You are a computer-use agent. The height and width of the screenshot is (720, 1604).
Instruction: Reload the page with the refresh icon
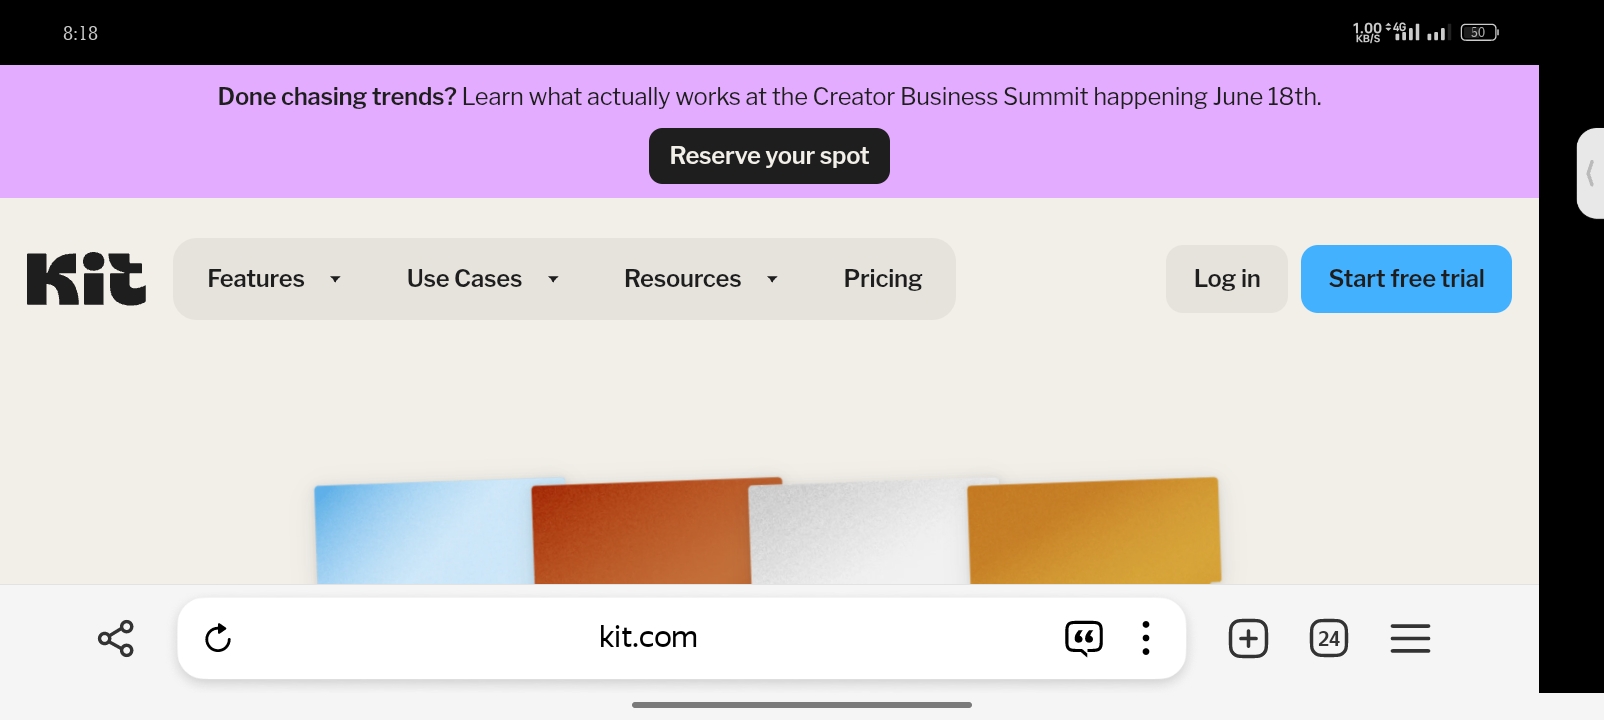(218, 638)
